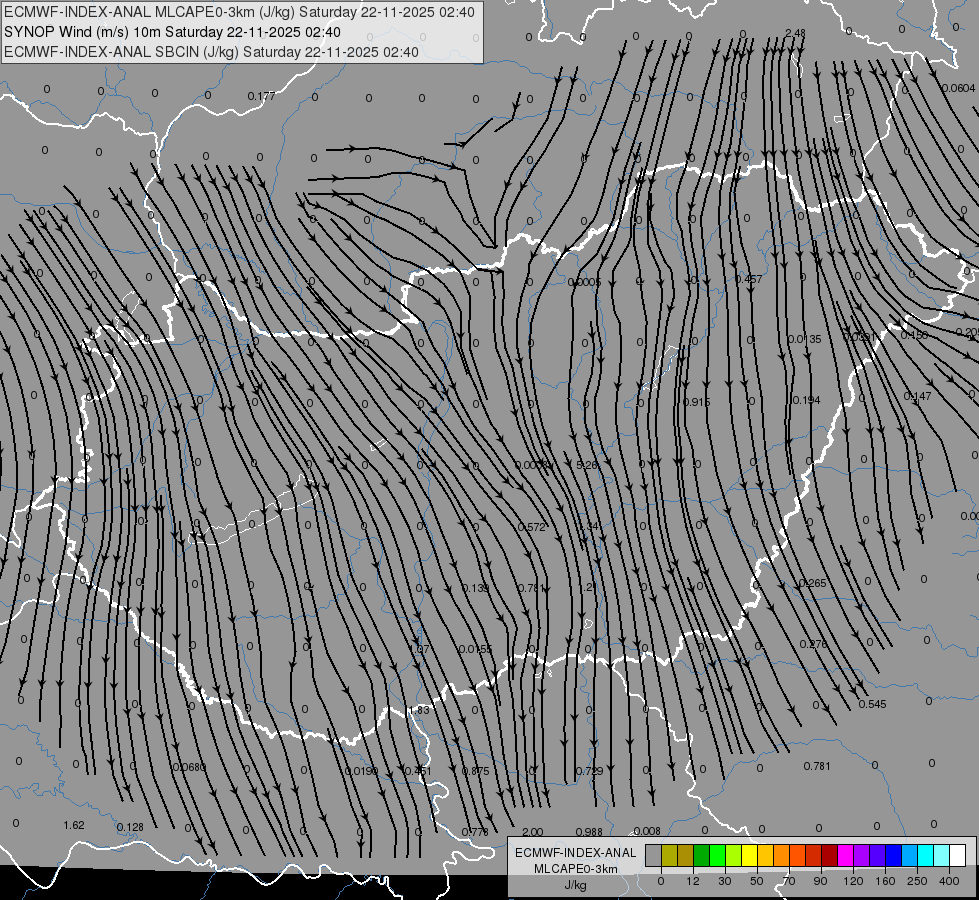Viewport: 979px width, 900px height.
Task: Click the map value '0.729'
Action: pyautogui.click(x=589, y=771)
